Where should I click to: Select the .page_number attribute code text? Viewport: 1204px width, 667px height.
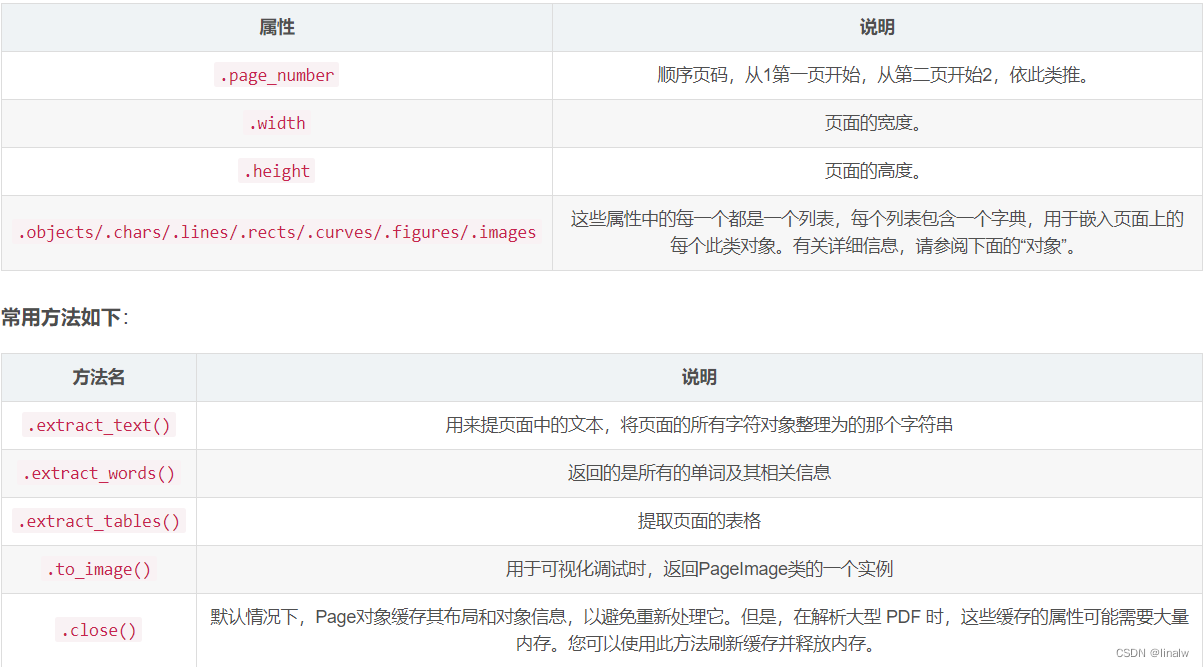click(276, 74)
